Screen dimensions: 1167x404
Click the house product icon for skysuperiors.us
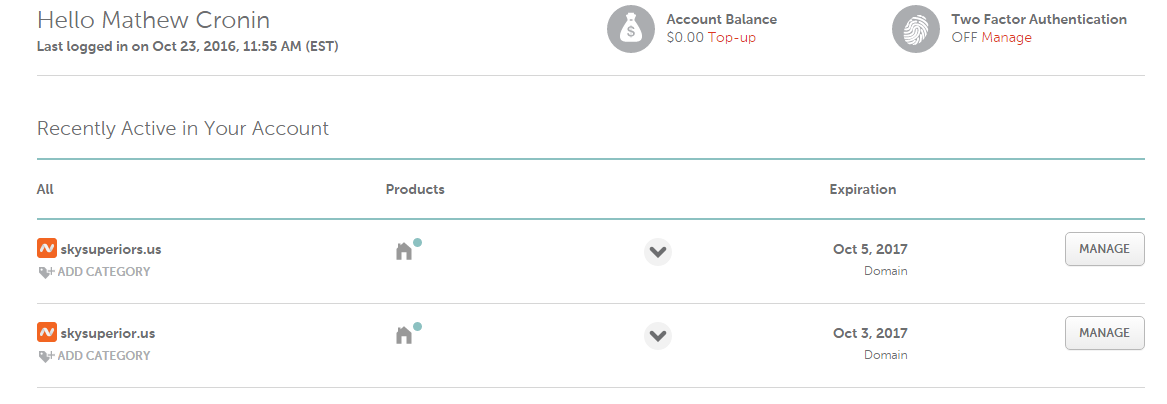click(404, 251)
